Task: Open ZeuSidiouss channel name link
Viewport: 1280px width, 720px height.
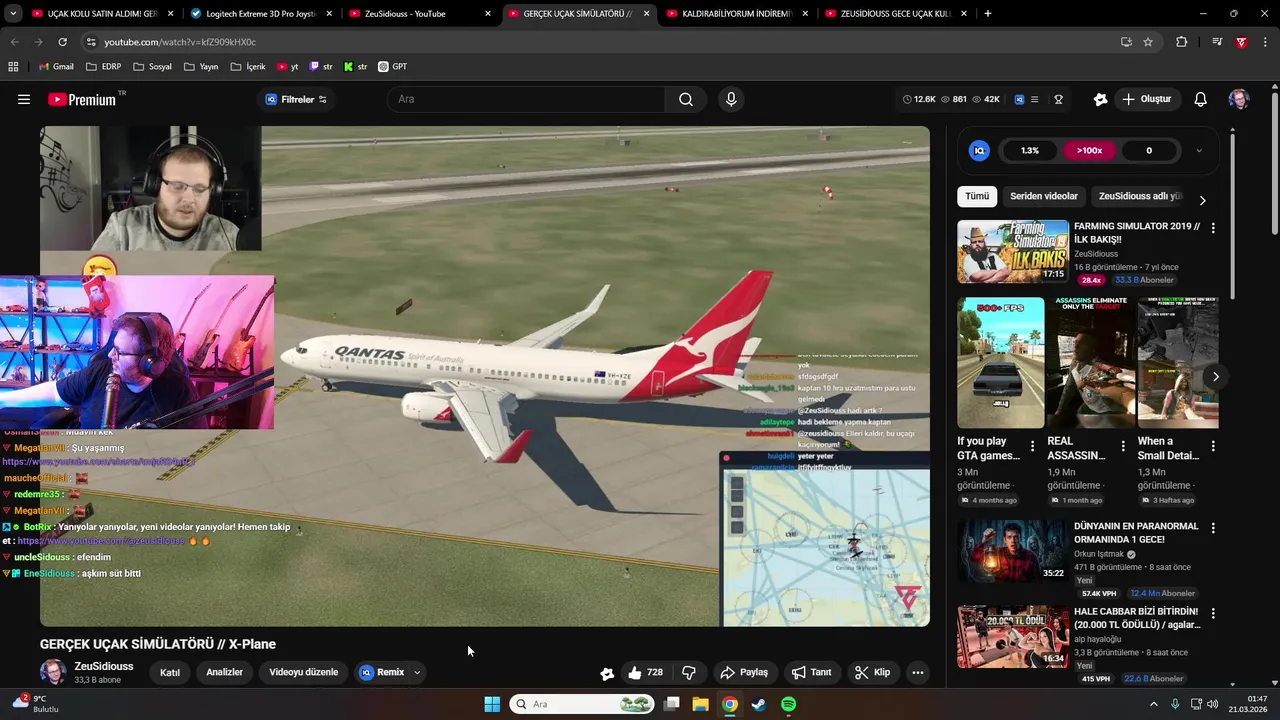Action: point(103,666)
